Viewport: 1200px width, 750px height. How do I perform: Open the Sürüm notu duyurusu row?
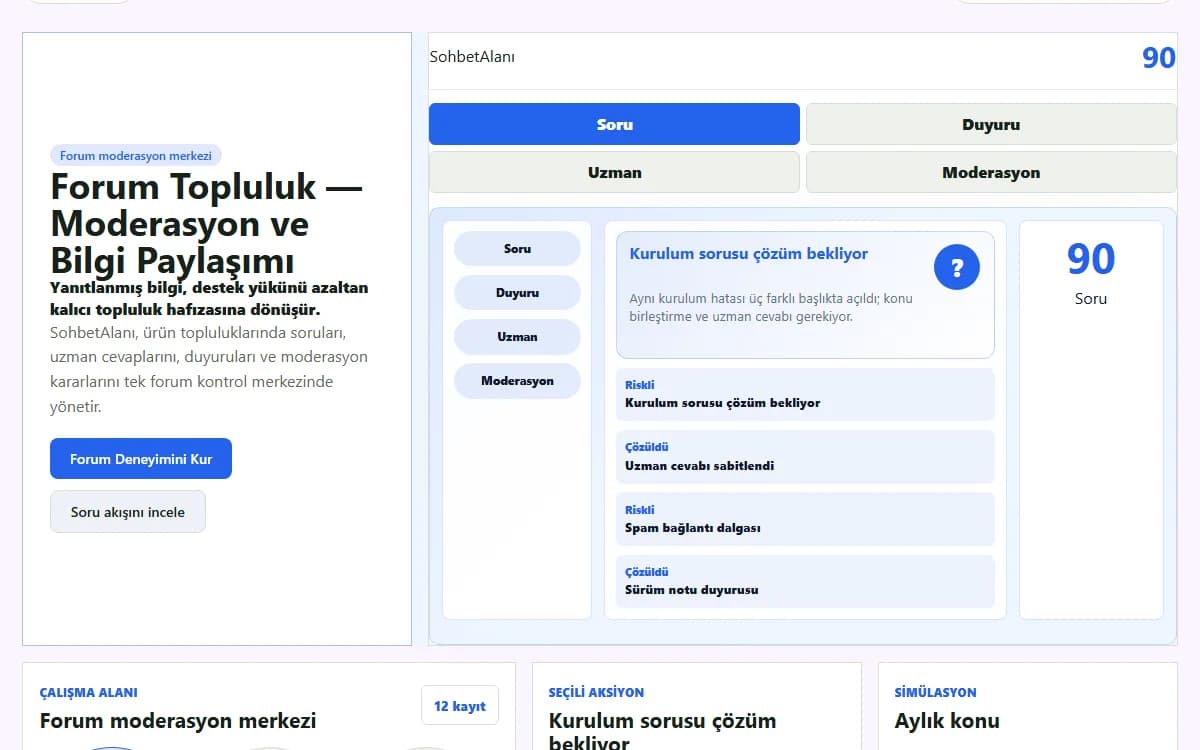805,581
